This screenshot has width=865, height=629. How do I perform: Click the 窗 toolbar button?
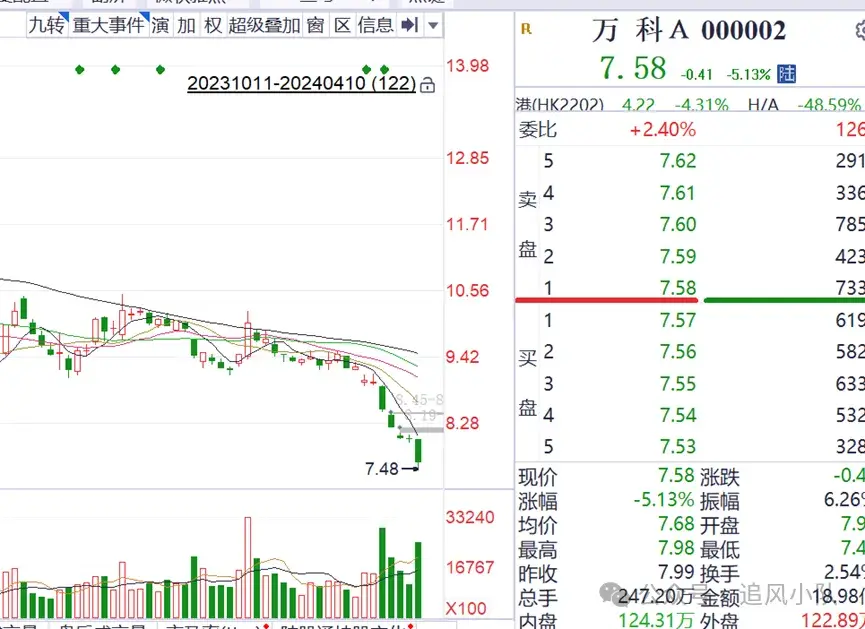[x=316, y=25]
